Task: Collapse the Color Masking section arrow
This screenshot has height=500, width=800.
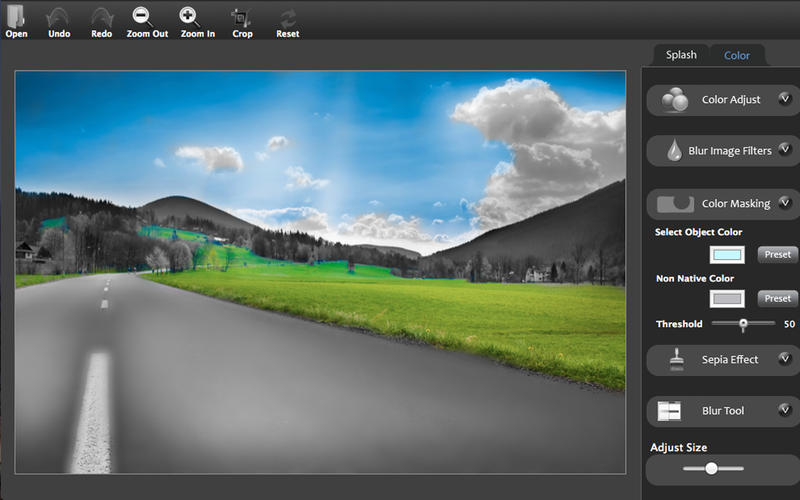Action: pyautogui.click(x=785, y=203)
